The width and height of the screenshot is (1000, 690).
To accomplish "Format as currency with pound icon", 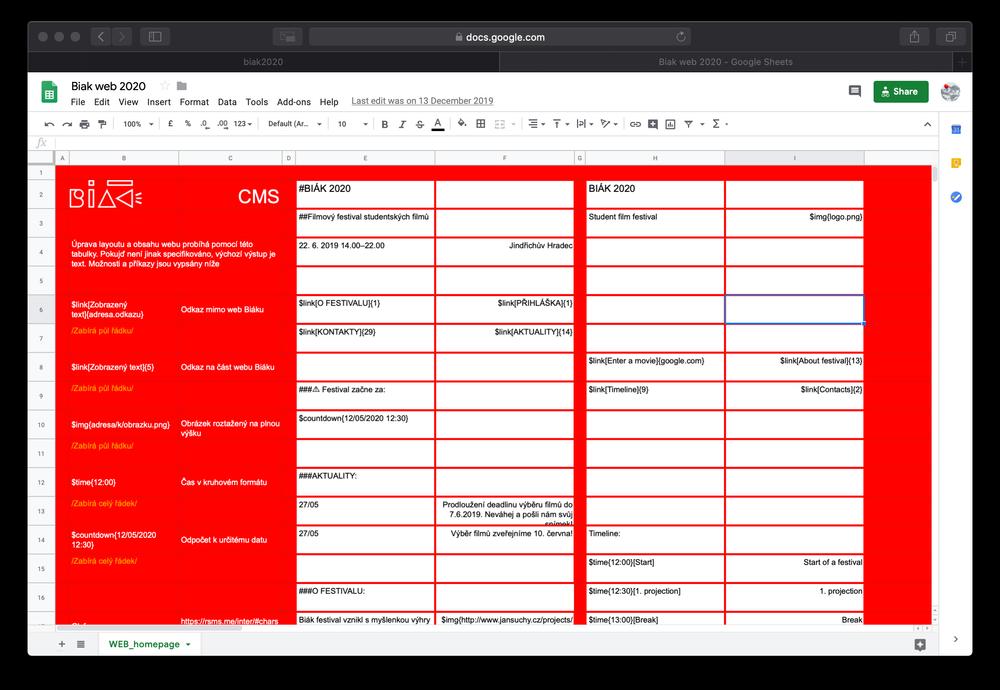I will point(170,124).
